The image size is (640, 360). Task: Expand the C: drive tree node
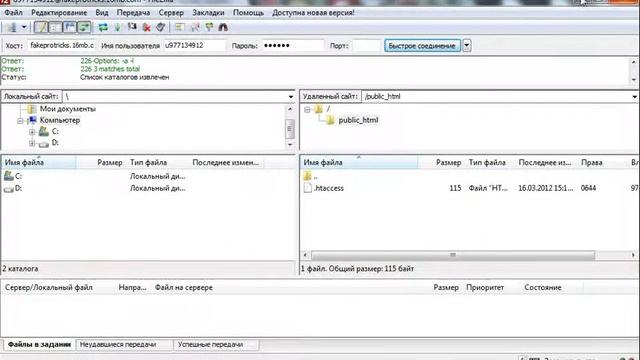click(x=32, y=132)
